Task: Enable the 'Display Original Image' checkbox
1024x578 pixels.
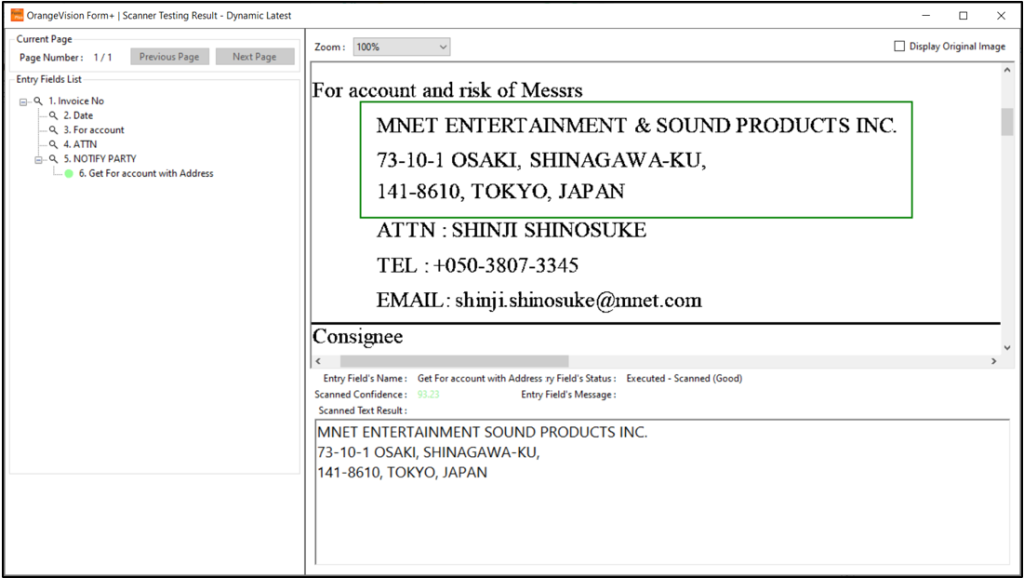Action: click(897, 45)
